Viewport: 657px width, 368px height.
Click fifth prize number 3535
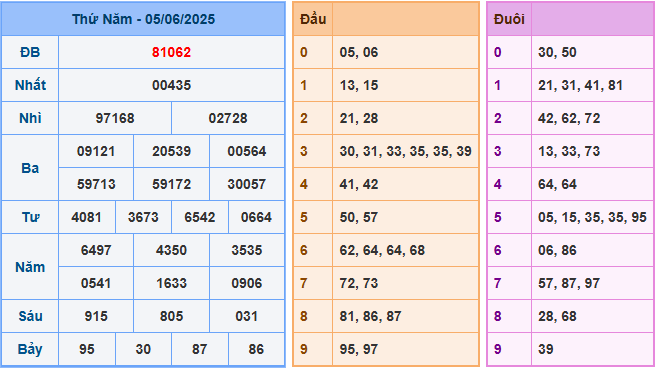[247, 250]
